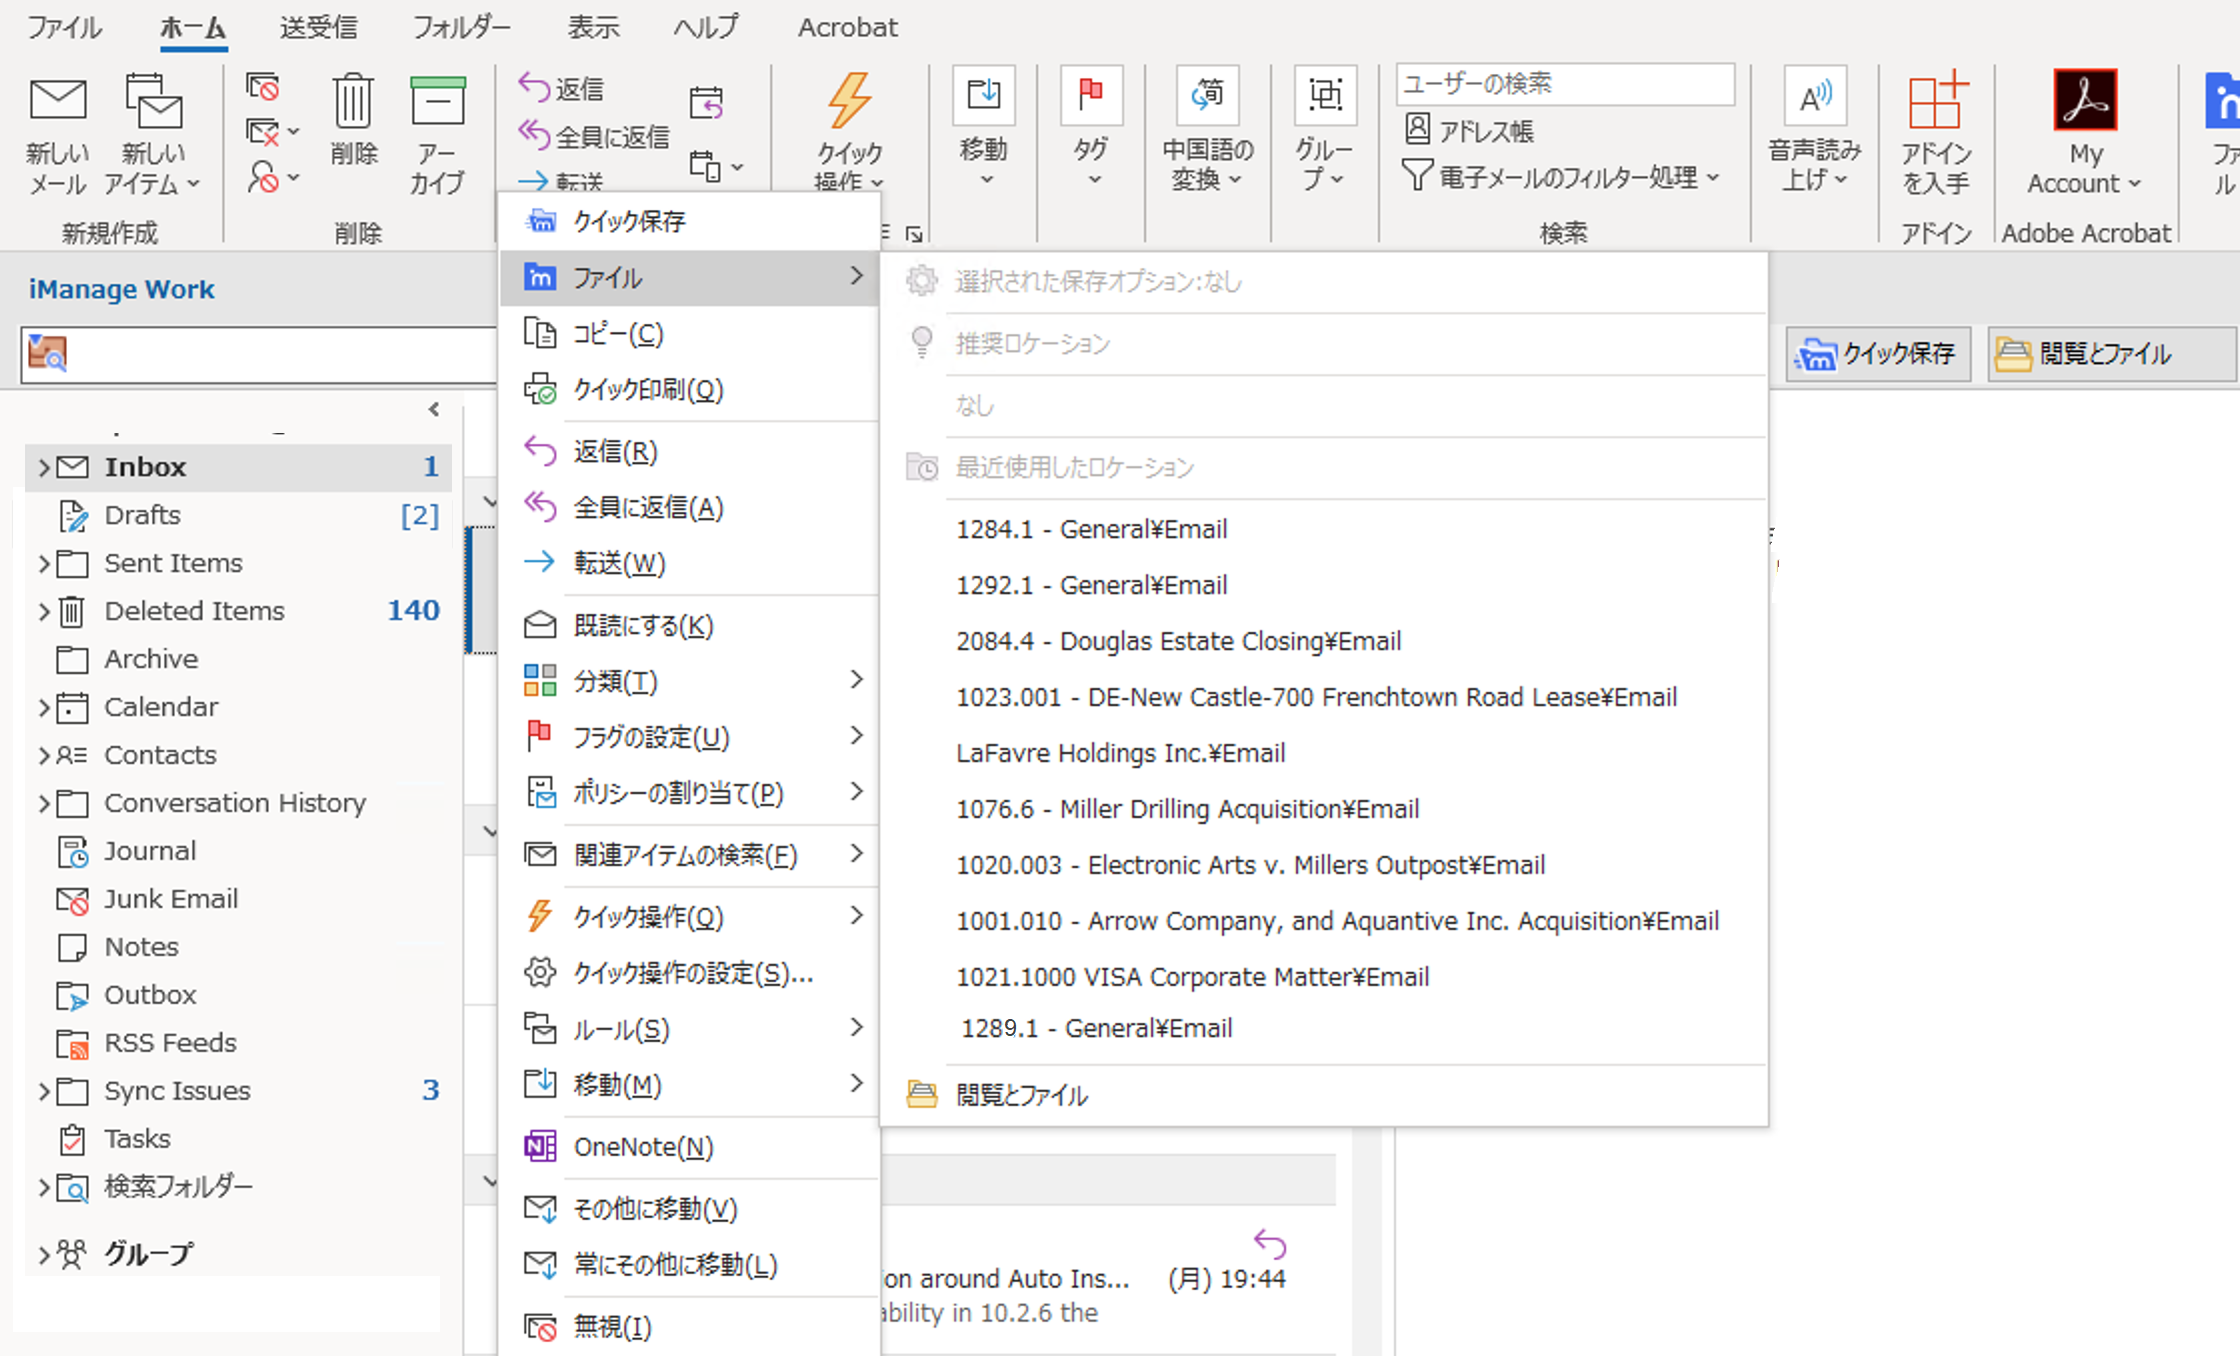Click the 閲覧とファイル button
This screenshot has height=1356, width=2240.
point(2110,353)
